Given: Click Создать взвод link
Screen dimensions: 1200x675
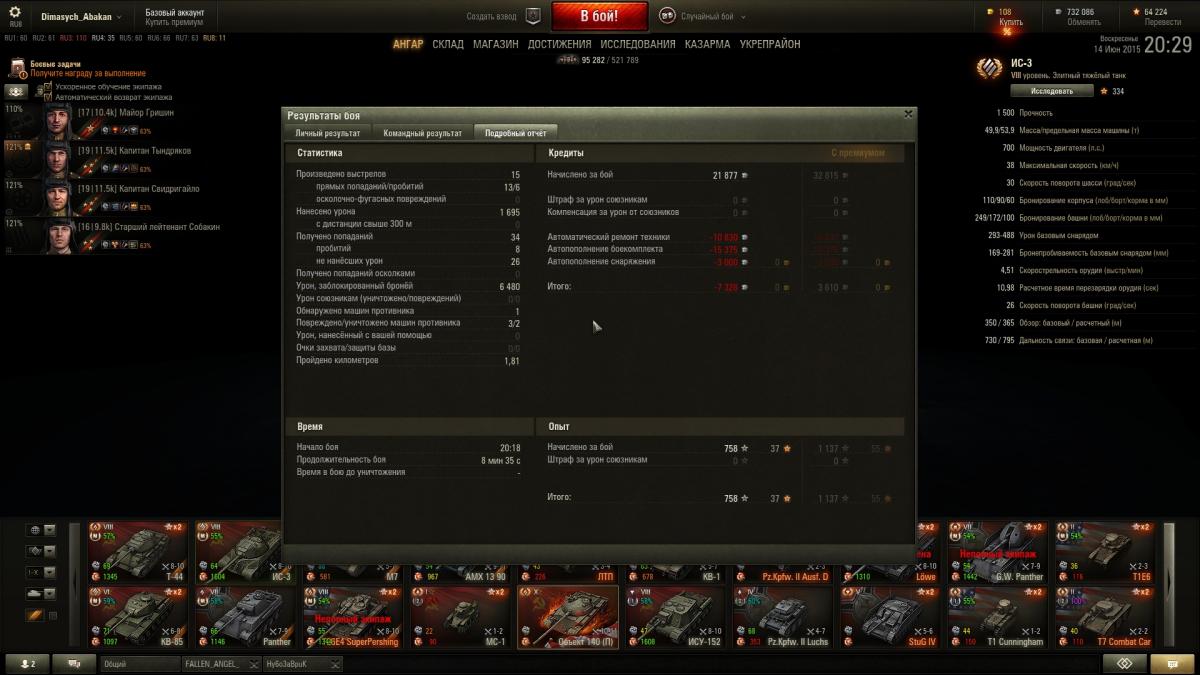Looking at the screenshot, I should pos(493,17).
